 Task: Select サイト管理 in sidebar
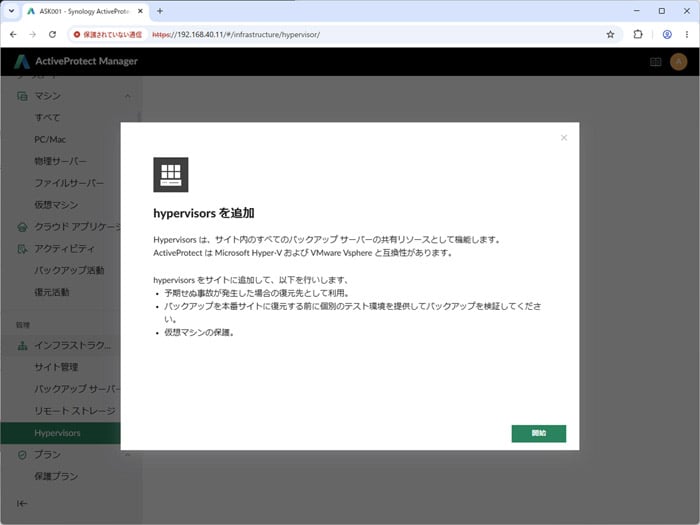click(x=56, y=367)
